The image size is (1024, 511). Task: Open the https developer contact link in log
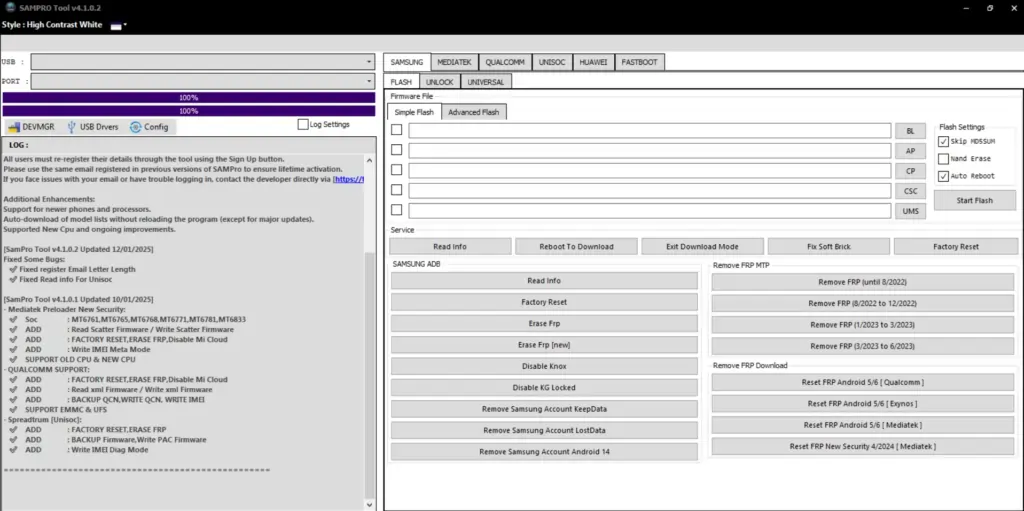[349, 179]
